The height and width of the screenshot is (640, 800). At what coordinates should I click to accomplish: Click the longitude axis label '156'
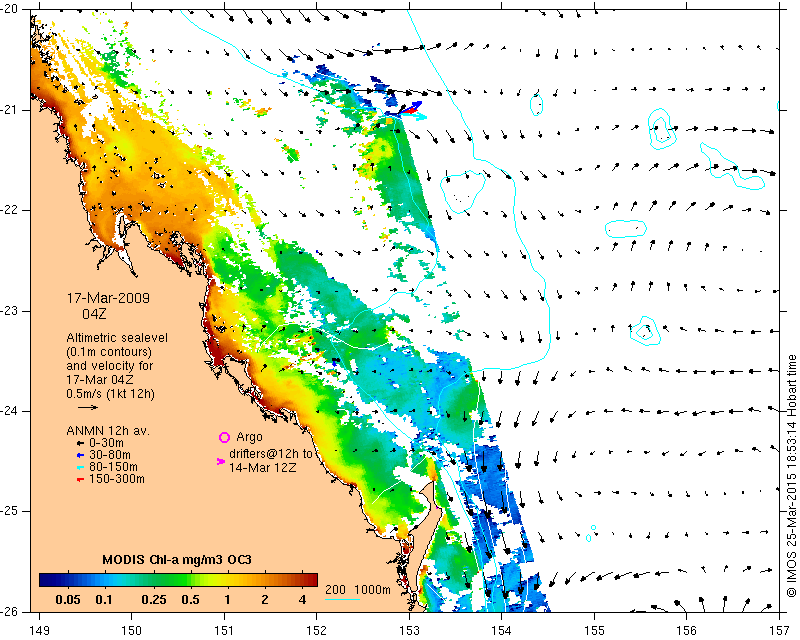coord(687,631)
